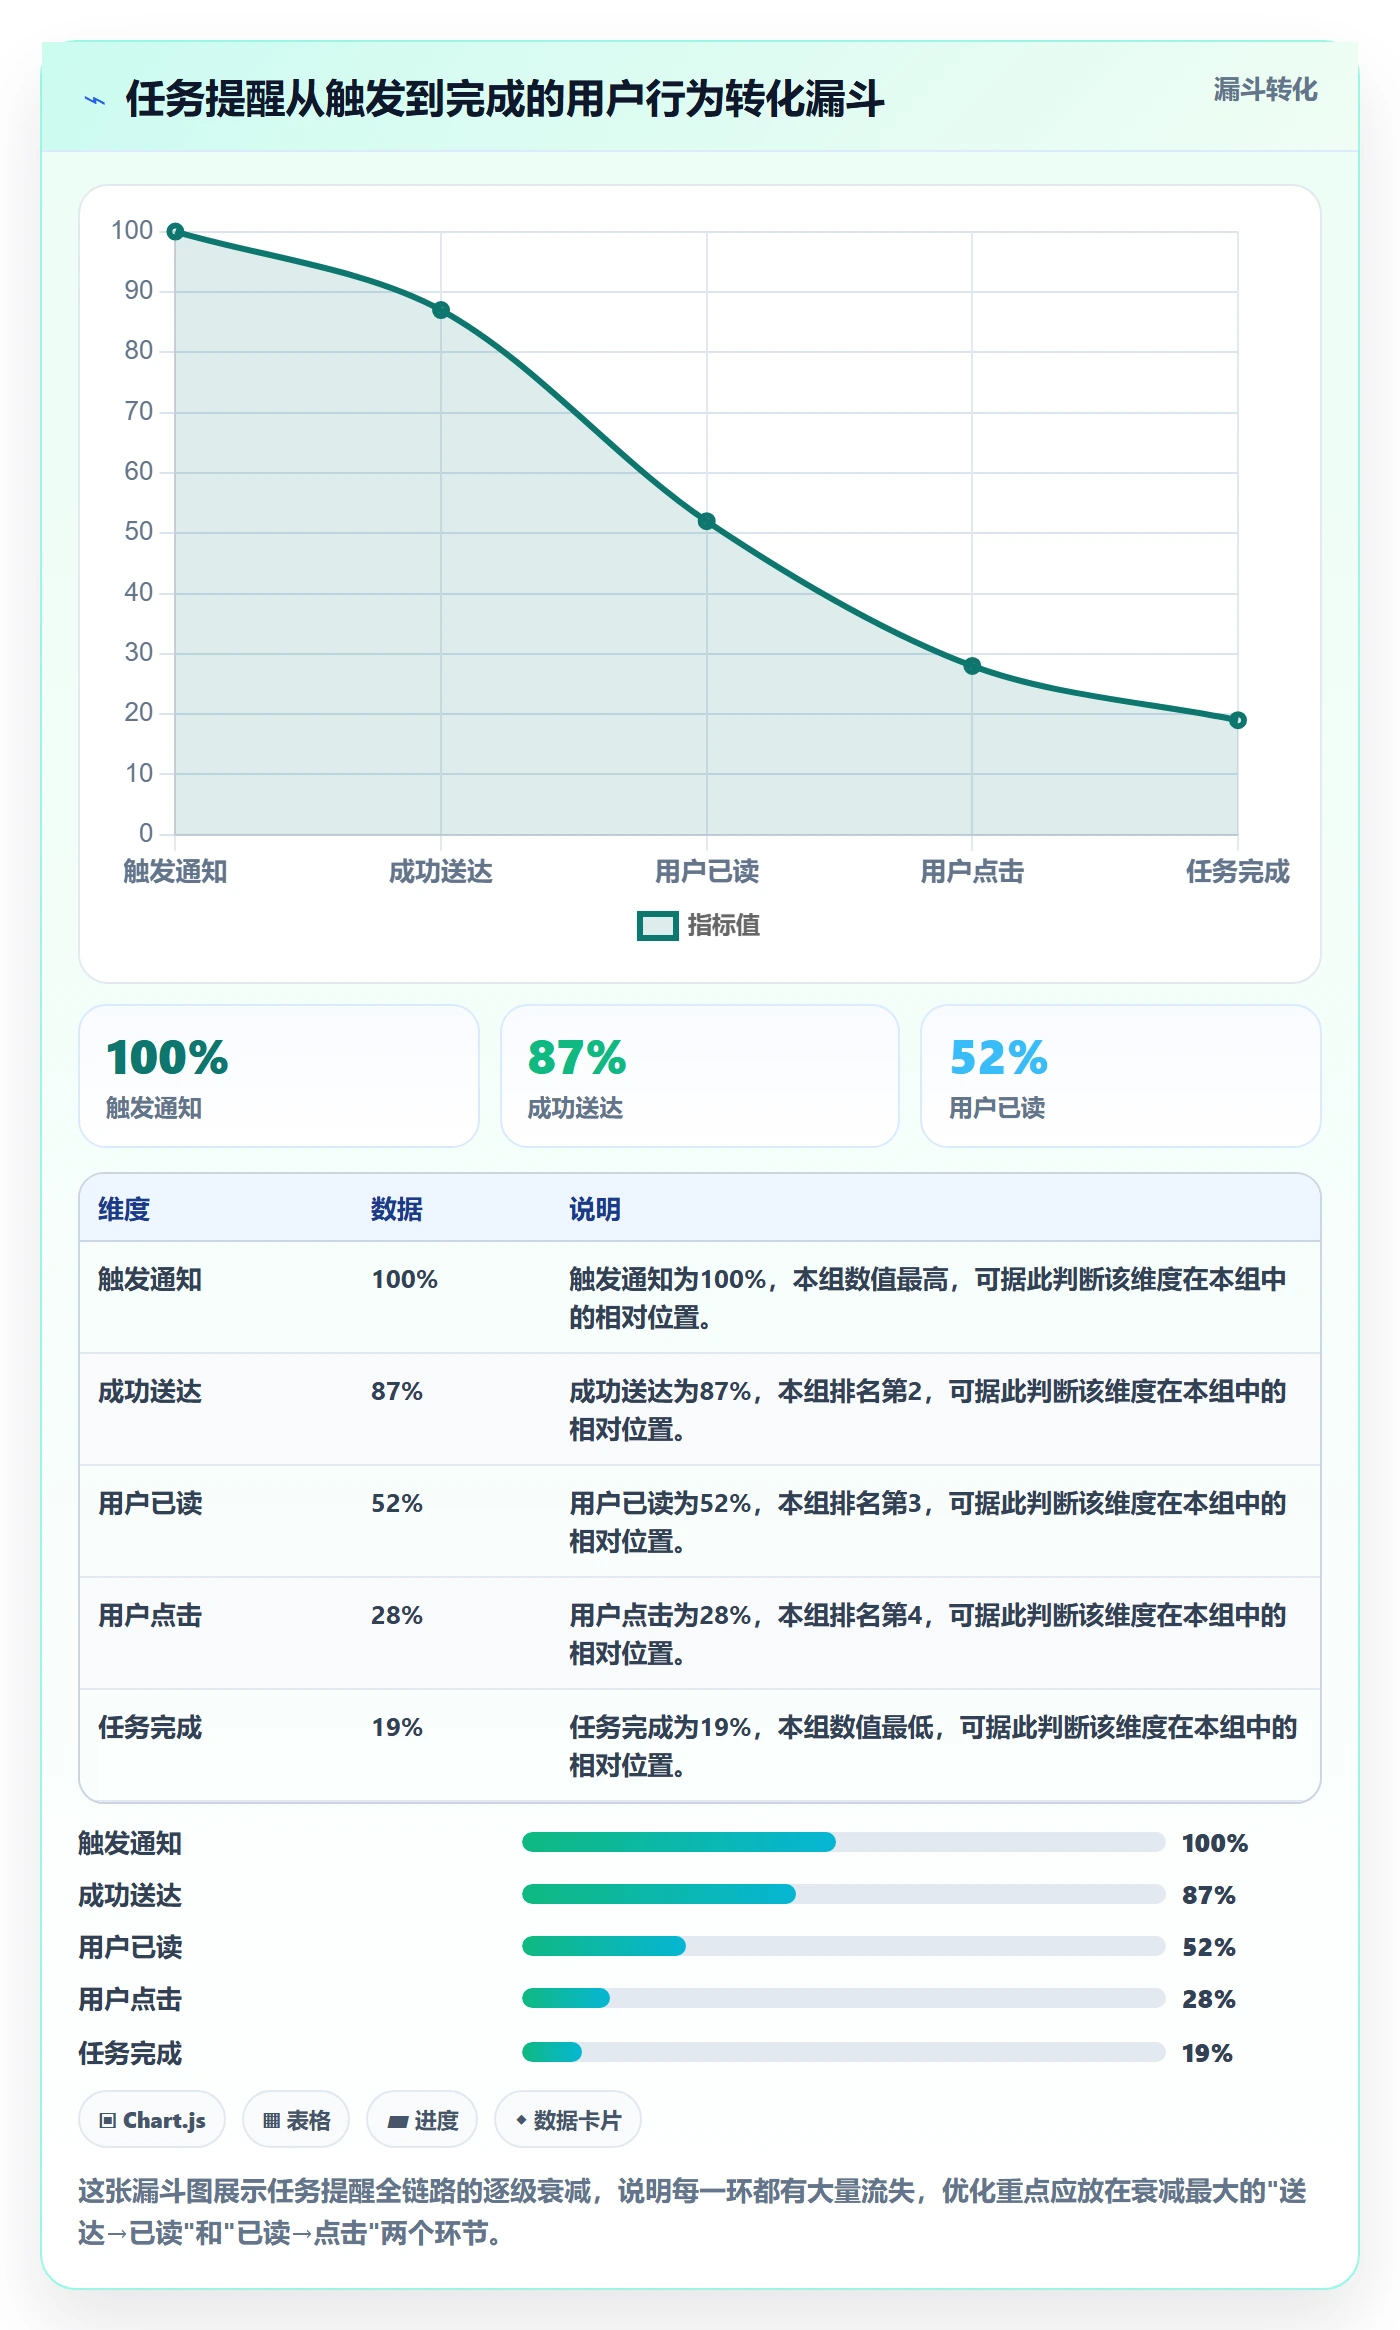1400x2330 pixels.
Task: Click the 成功送达 progress bar
Action: click(843, 1894)
